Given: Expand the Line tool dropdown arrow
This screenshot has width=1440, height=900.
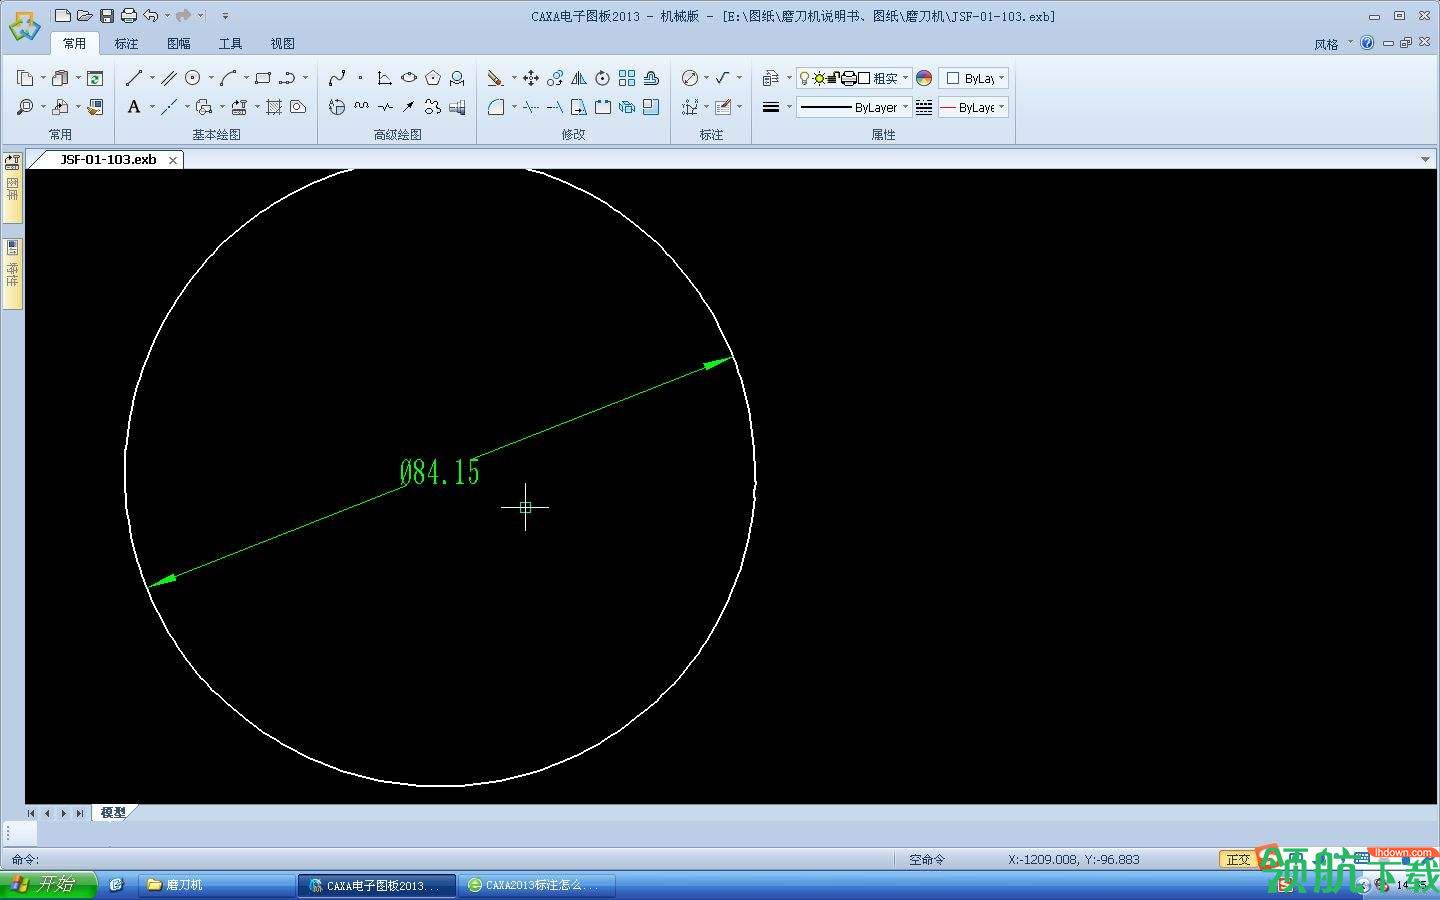Looking at the screenshot, I should click(x=151, y=77).
